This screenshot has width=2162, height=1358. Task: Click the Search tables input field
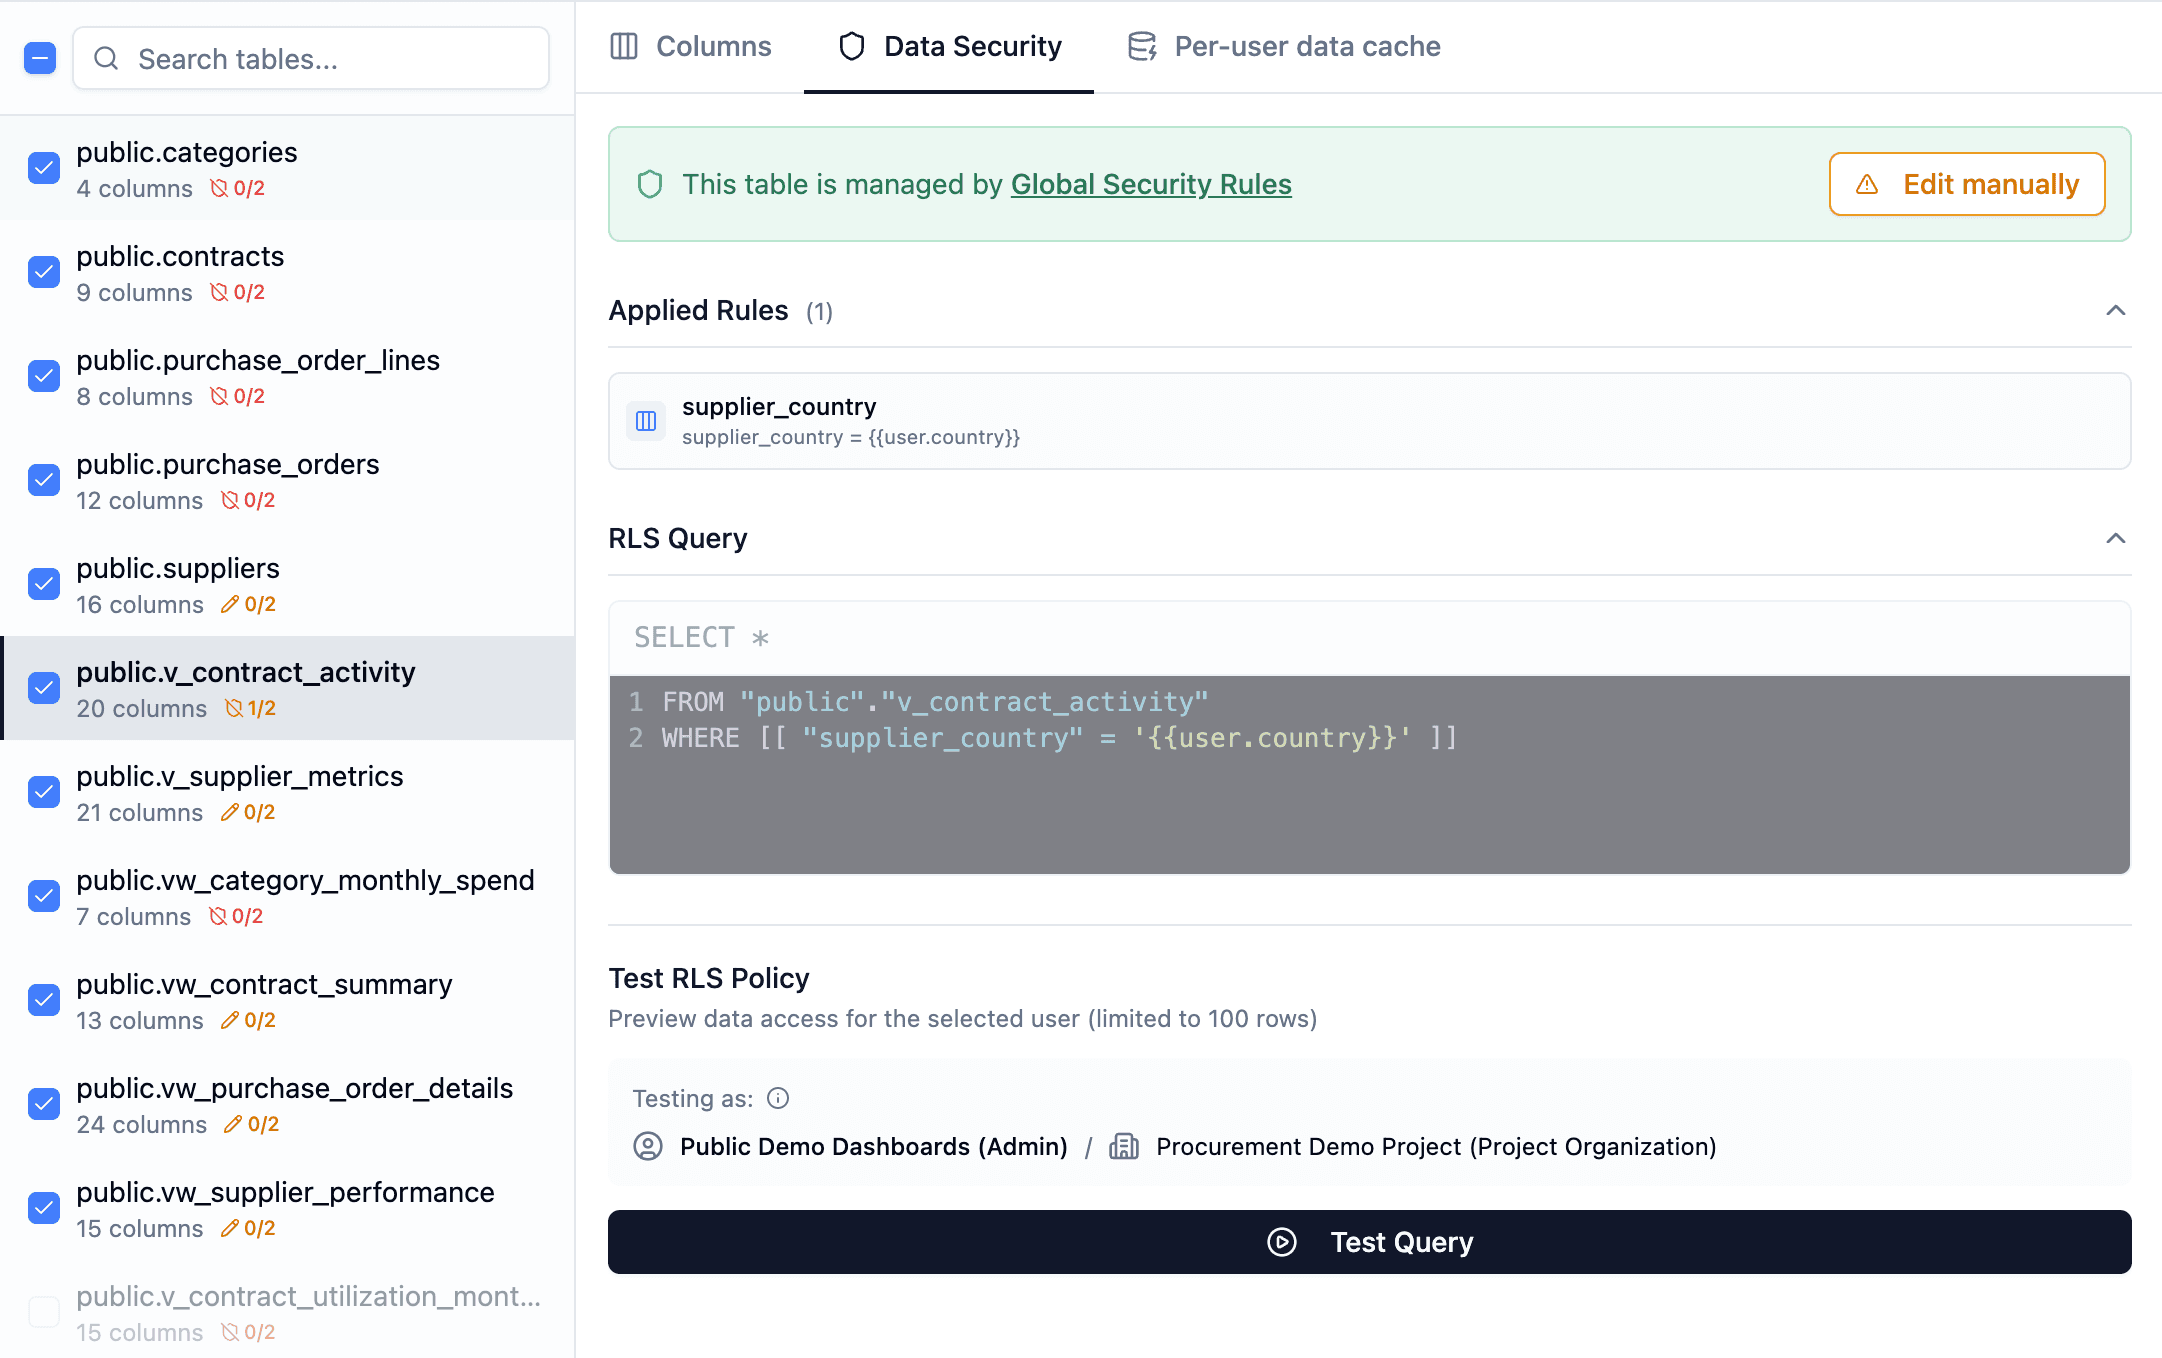click(311, 59)
